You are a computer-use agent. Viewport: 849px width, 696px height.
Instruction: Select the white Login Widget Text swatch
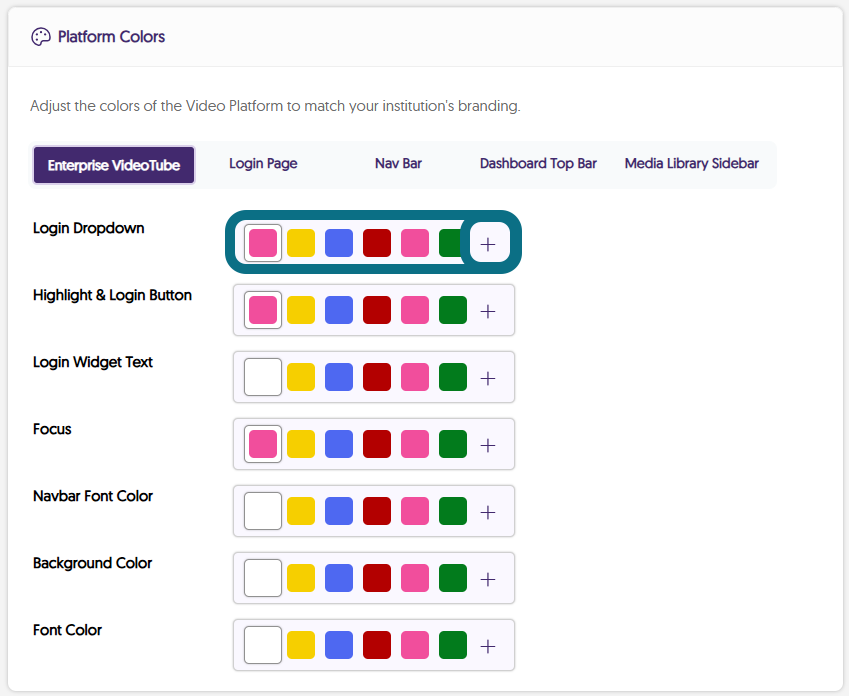tap(263, 377)
